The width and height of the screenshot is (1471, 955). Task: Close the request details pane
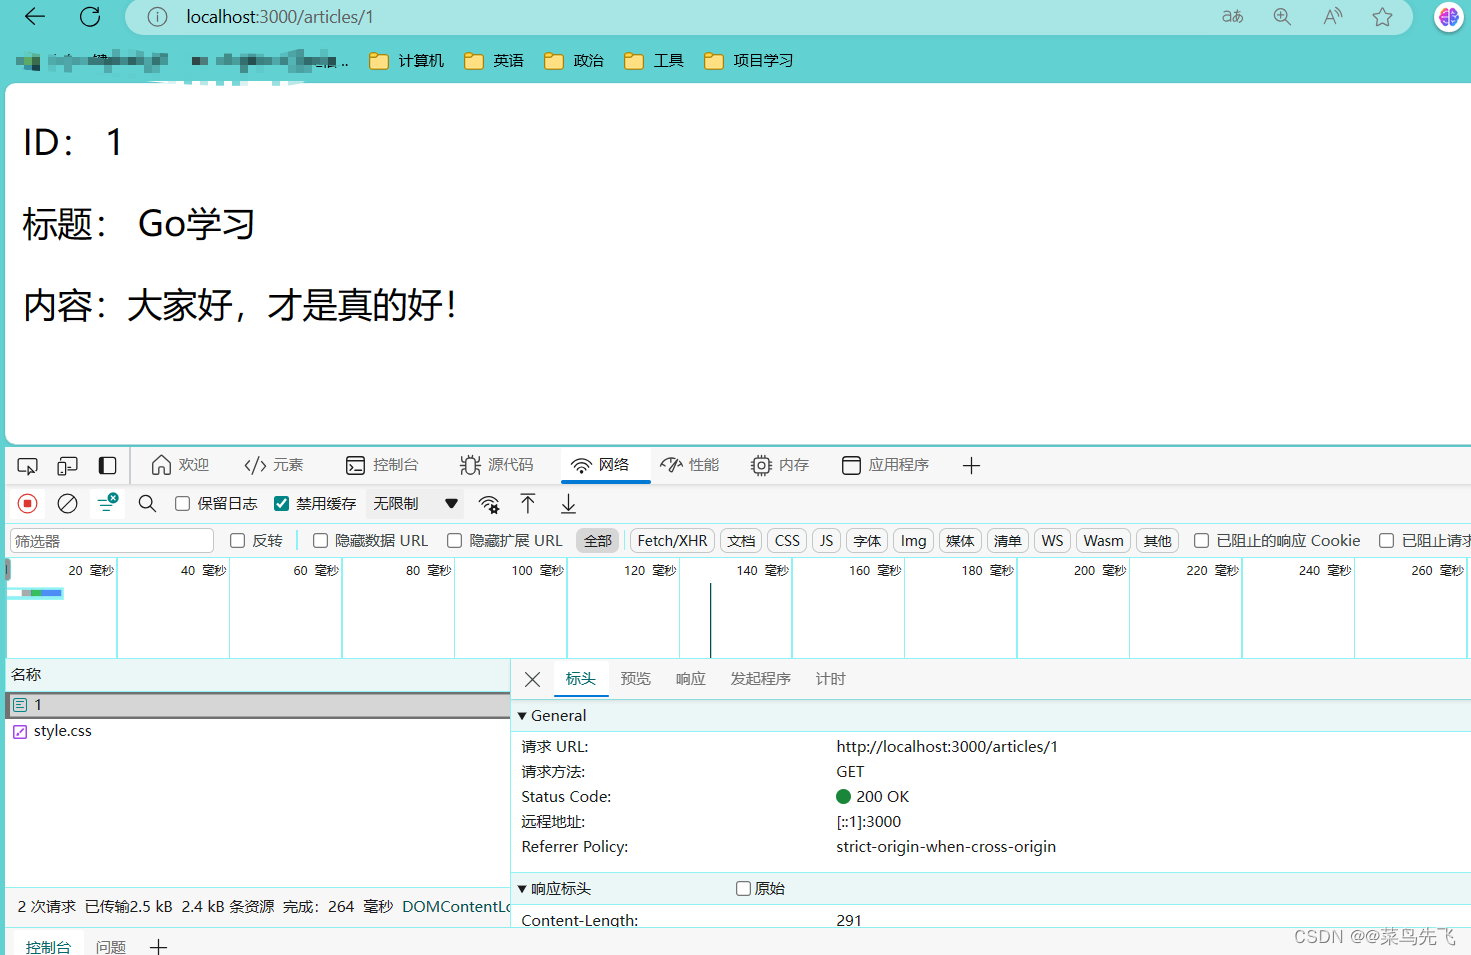tap(533, 680)
